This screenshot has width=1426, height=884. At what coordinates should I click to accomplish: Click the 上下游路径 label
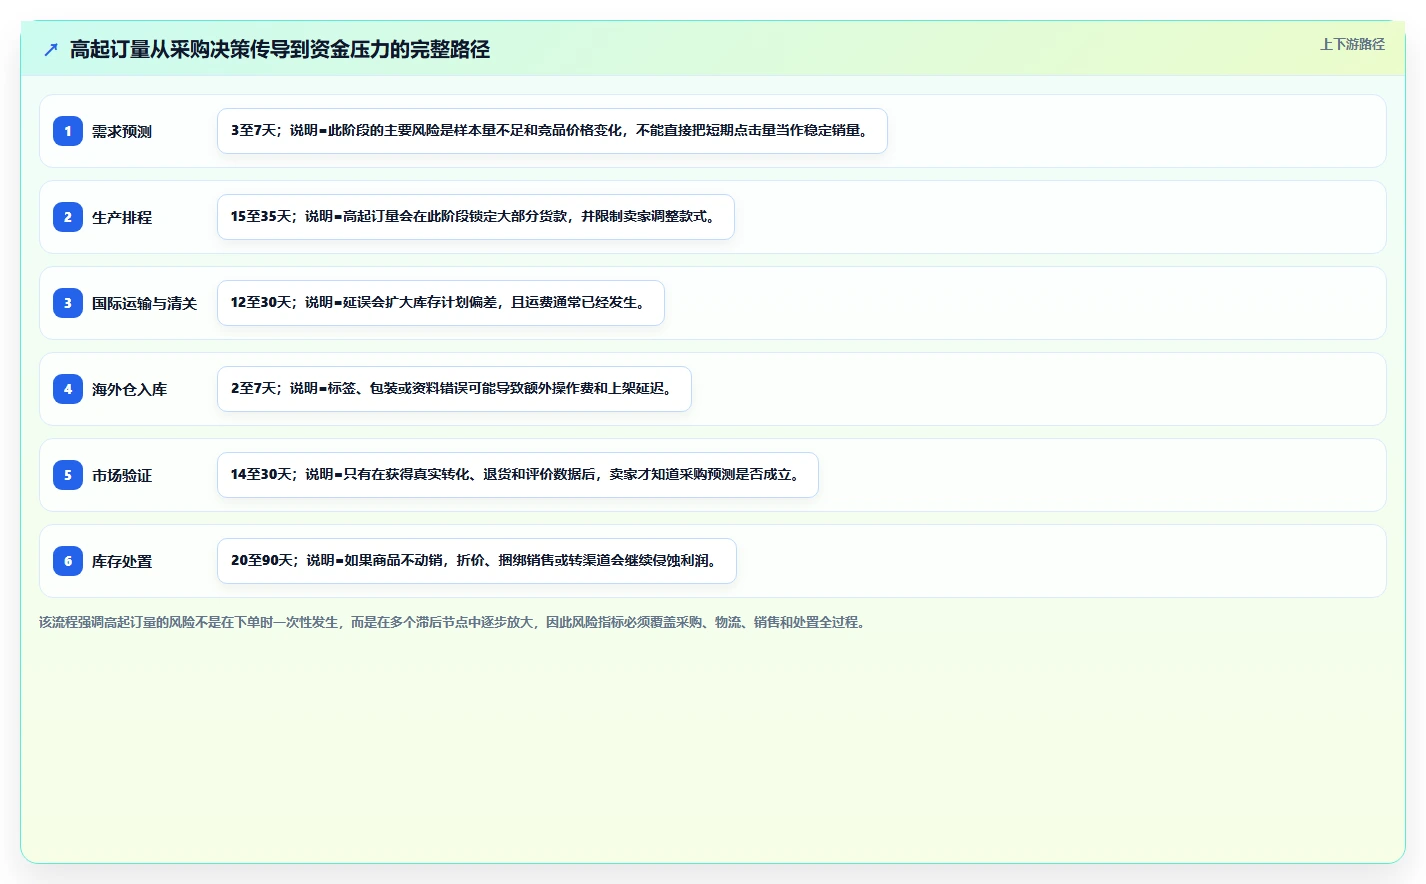1352,44
